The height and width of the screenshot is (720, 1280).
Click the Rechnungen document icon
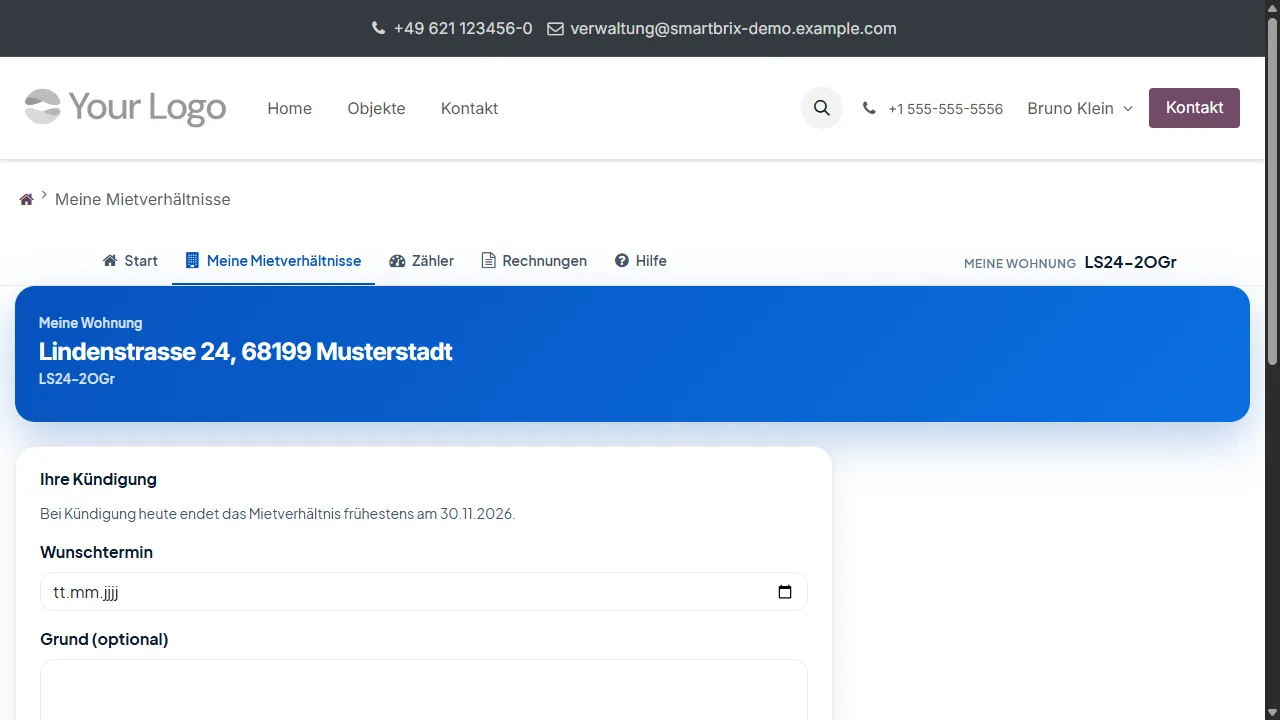pos(489,261)
